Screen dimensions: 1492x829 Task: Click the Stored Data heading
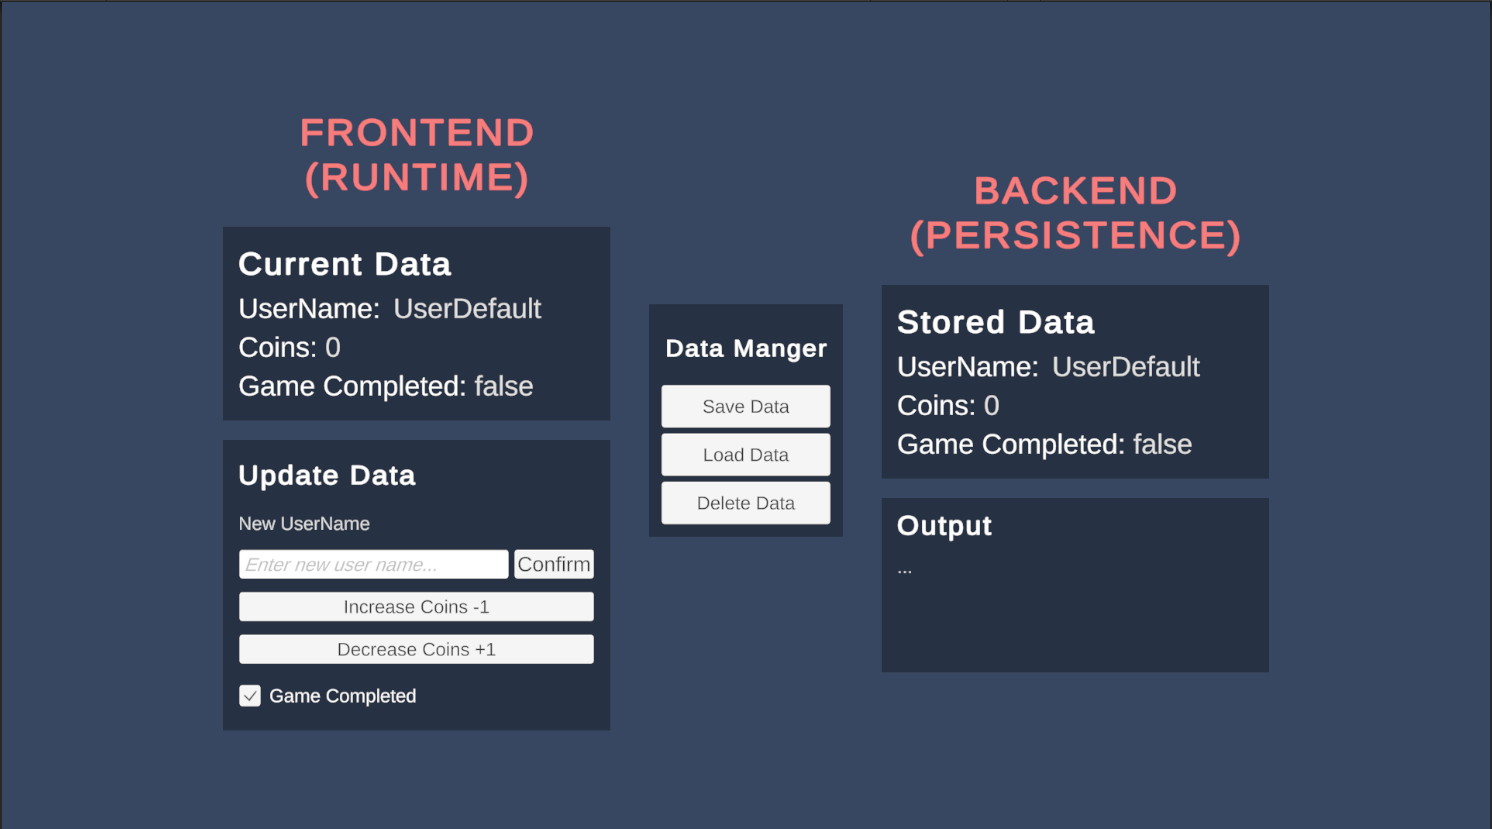tap(996, 322)
